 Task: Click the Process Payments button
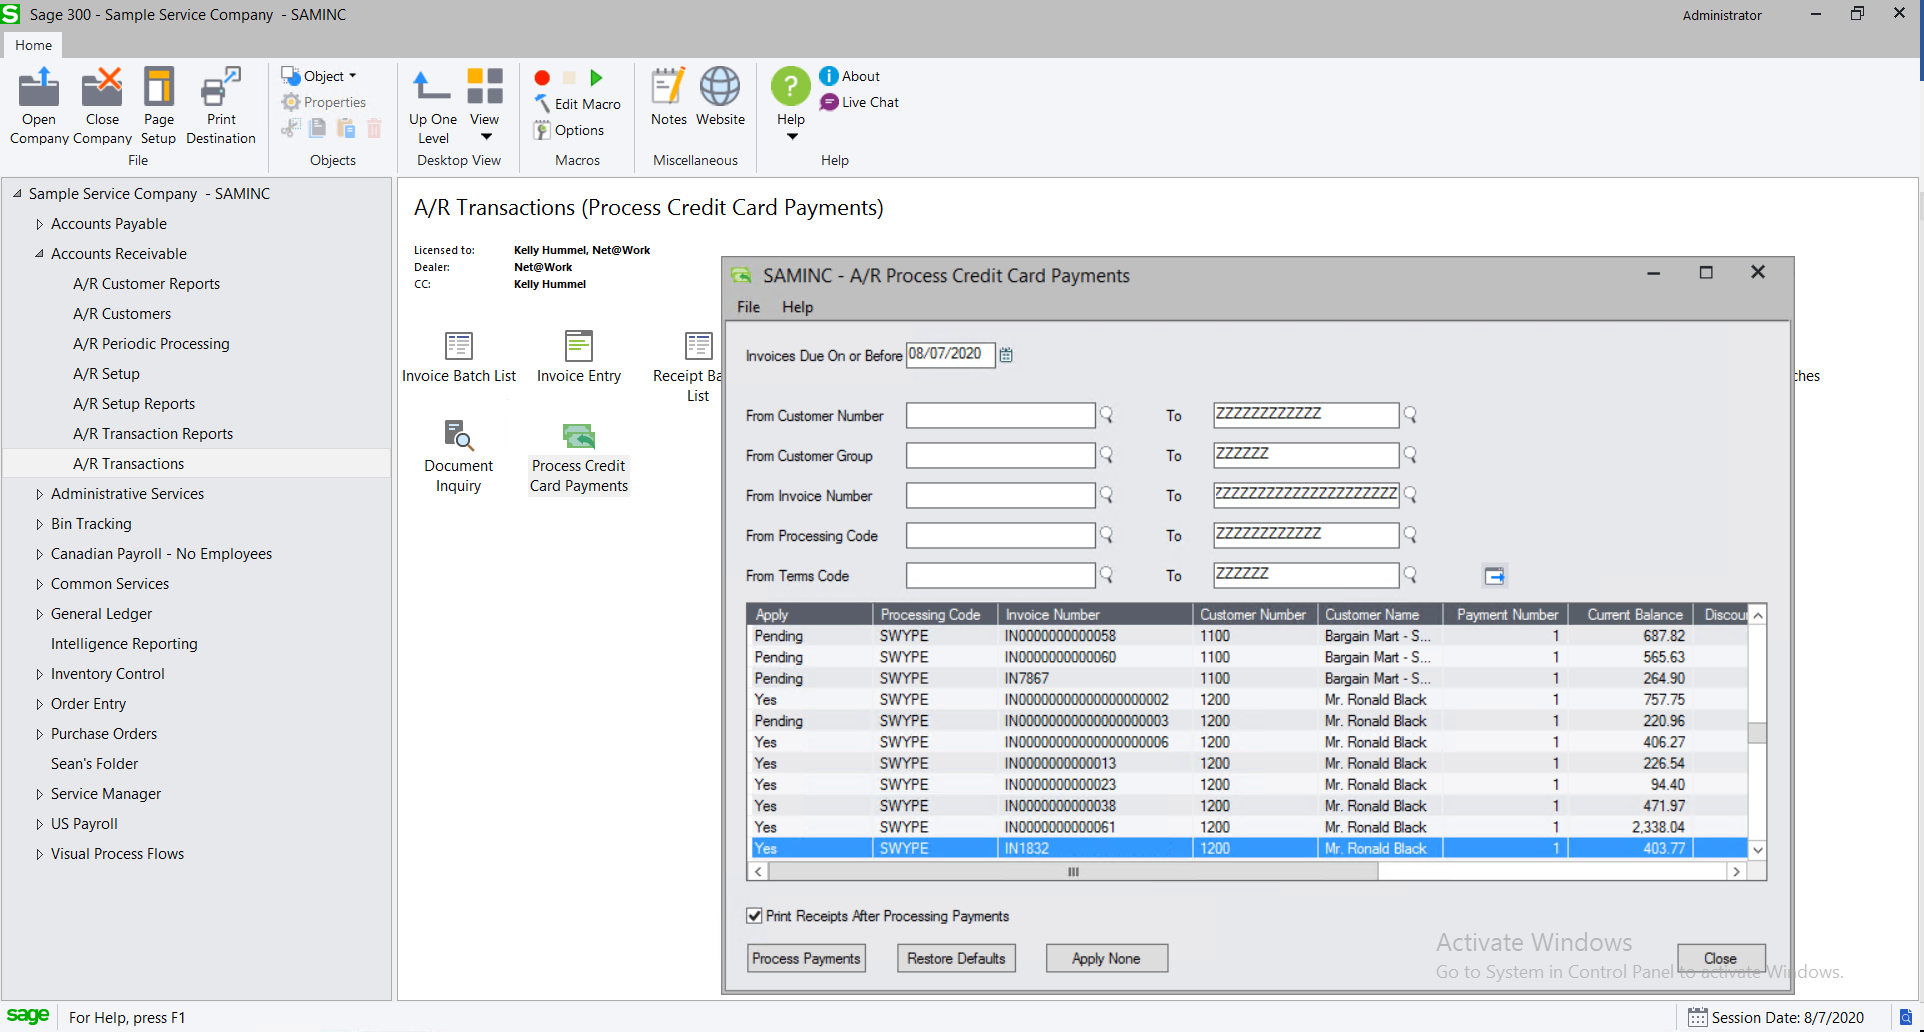806,958
